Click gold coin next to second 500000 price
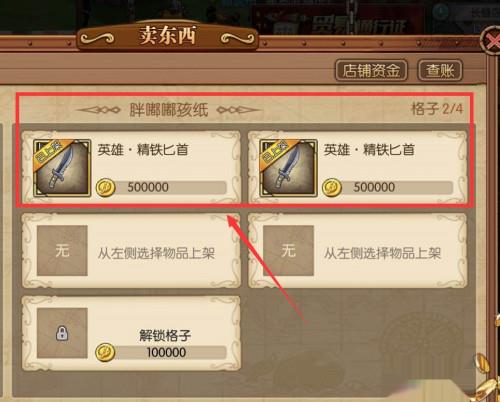The image size is (500, 402). click(x=332, y=187)
